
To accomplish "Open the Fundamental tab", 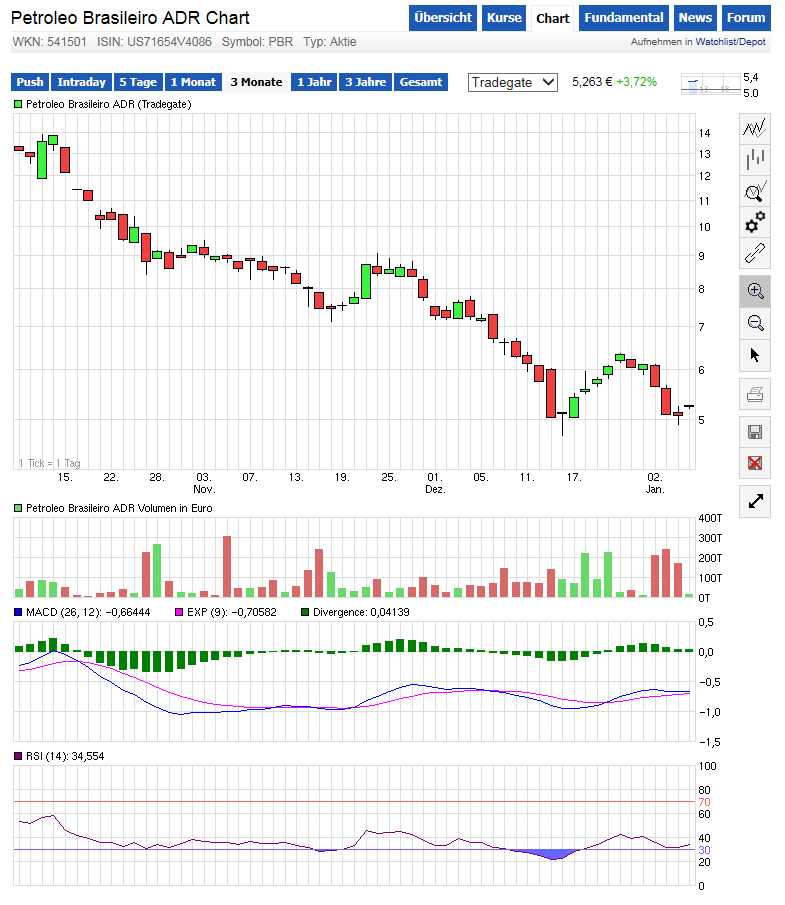I will [x=624, y=18].
